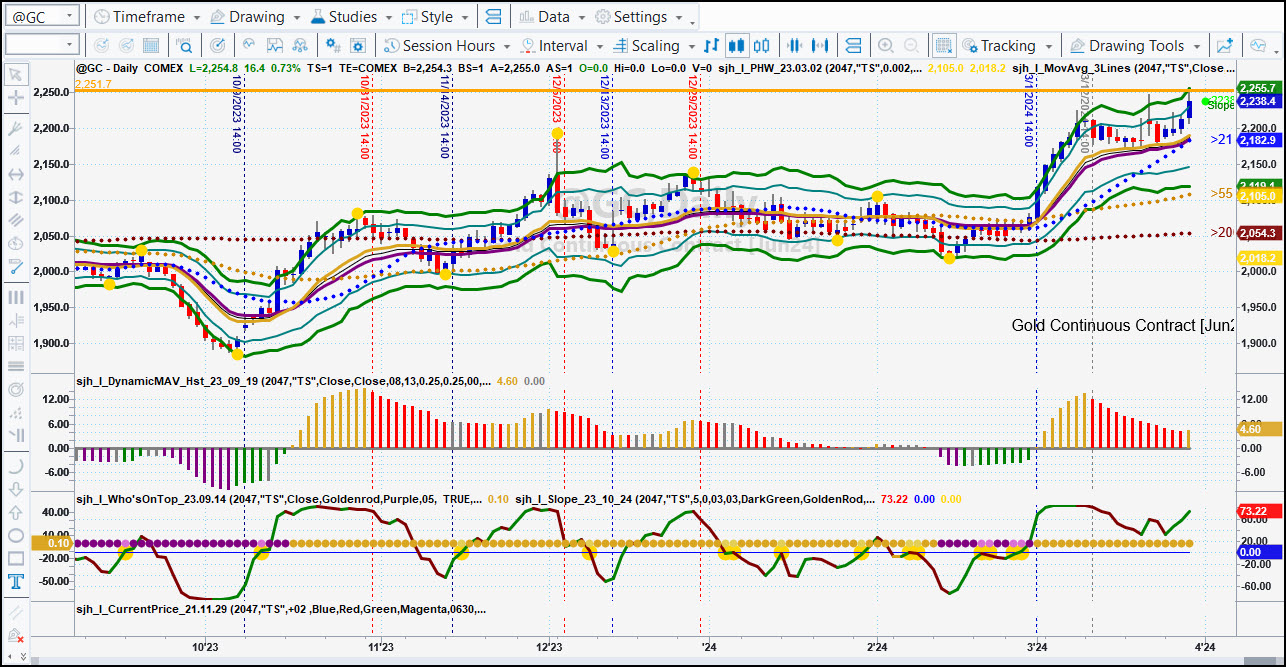The height and width of the screenshot is (667, 1286).
Task: Pick the horizontal double-arrow drawing tool
Action: pyautogui.click(x=15, y=174)
